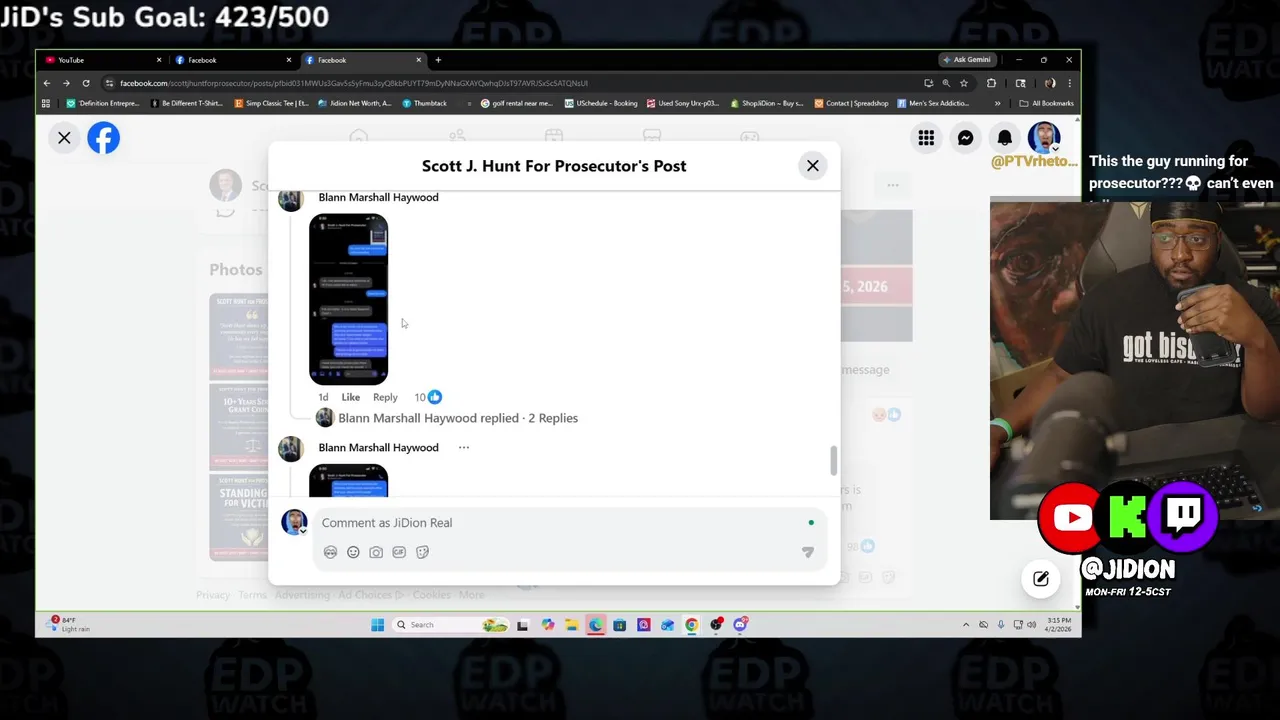Open 'Jidion Net Worth' bookmark
Screen dimensions: 1280x720
coord(354,103)
